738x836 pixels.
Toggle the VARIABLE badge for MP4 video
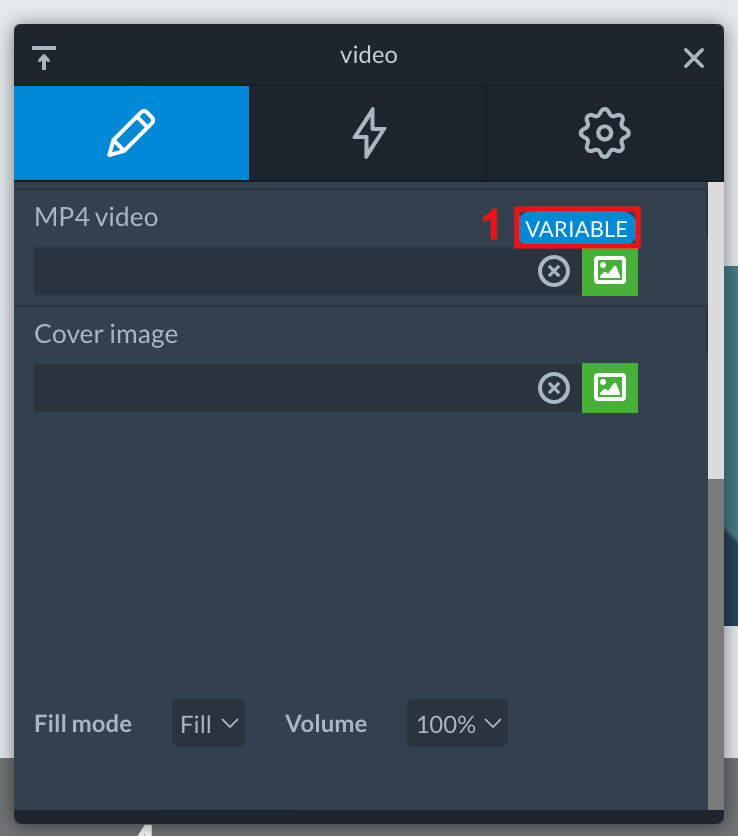pyautogui.click(x=577, y=229)
